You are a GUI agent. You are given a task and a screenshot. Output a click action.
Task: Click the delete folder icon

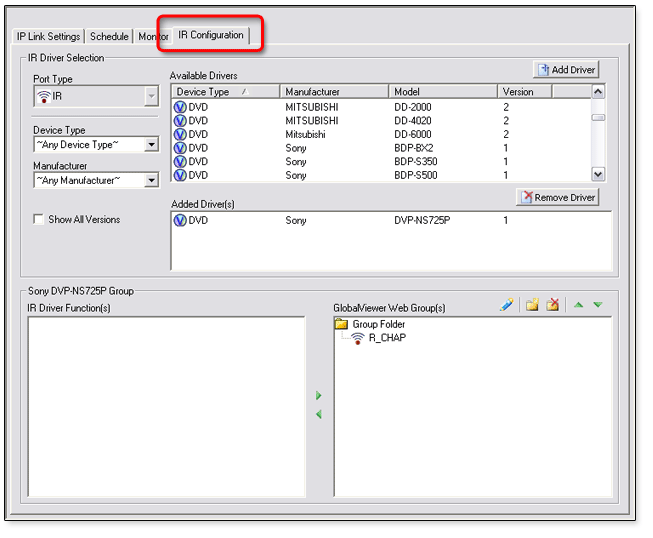(552, 305)
